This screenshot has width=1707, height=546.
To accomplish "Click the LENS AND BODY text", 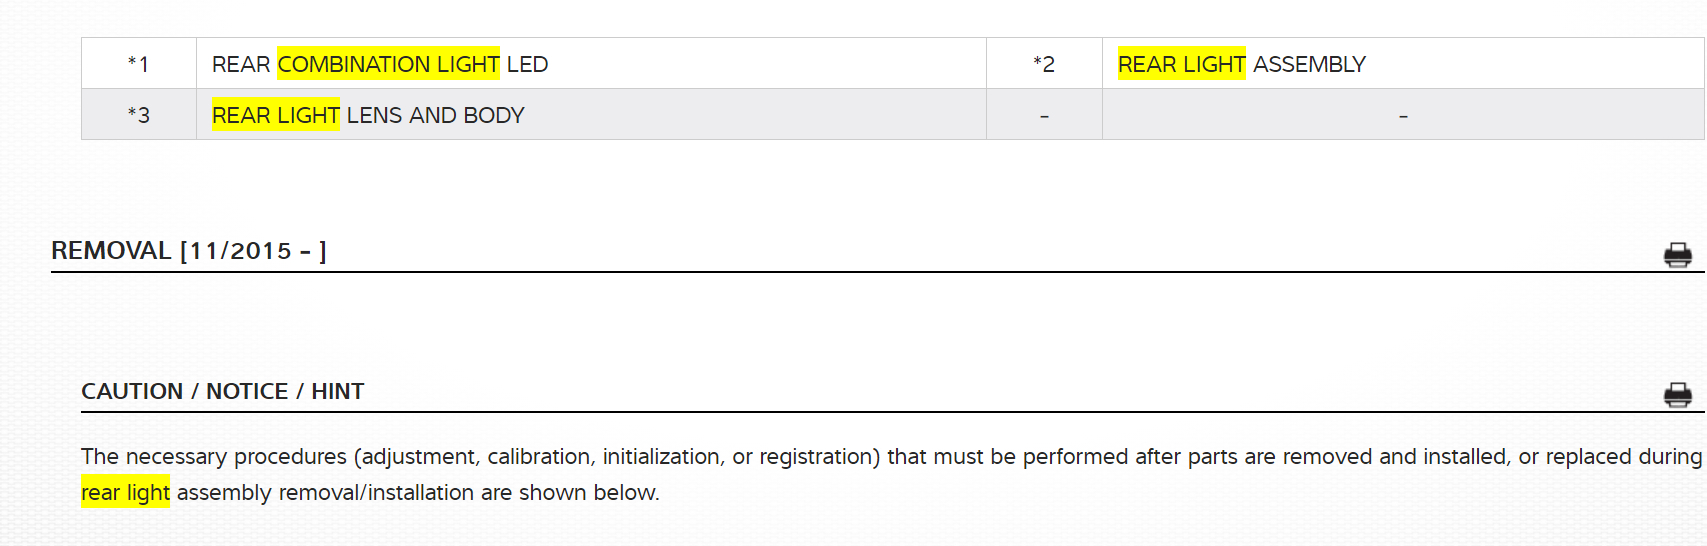I will (x=435, y=115).
